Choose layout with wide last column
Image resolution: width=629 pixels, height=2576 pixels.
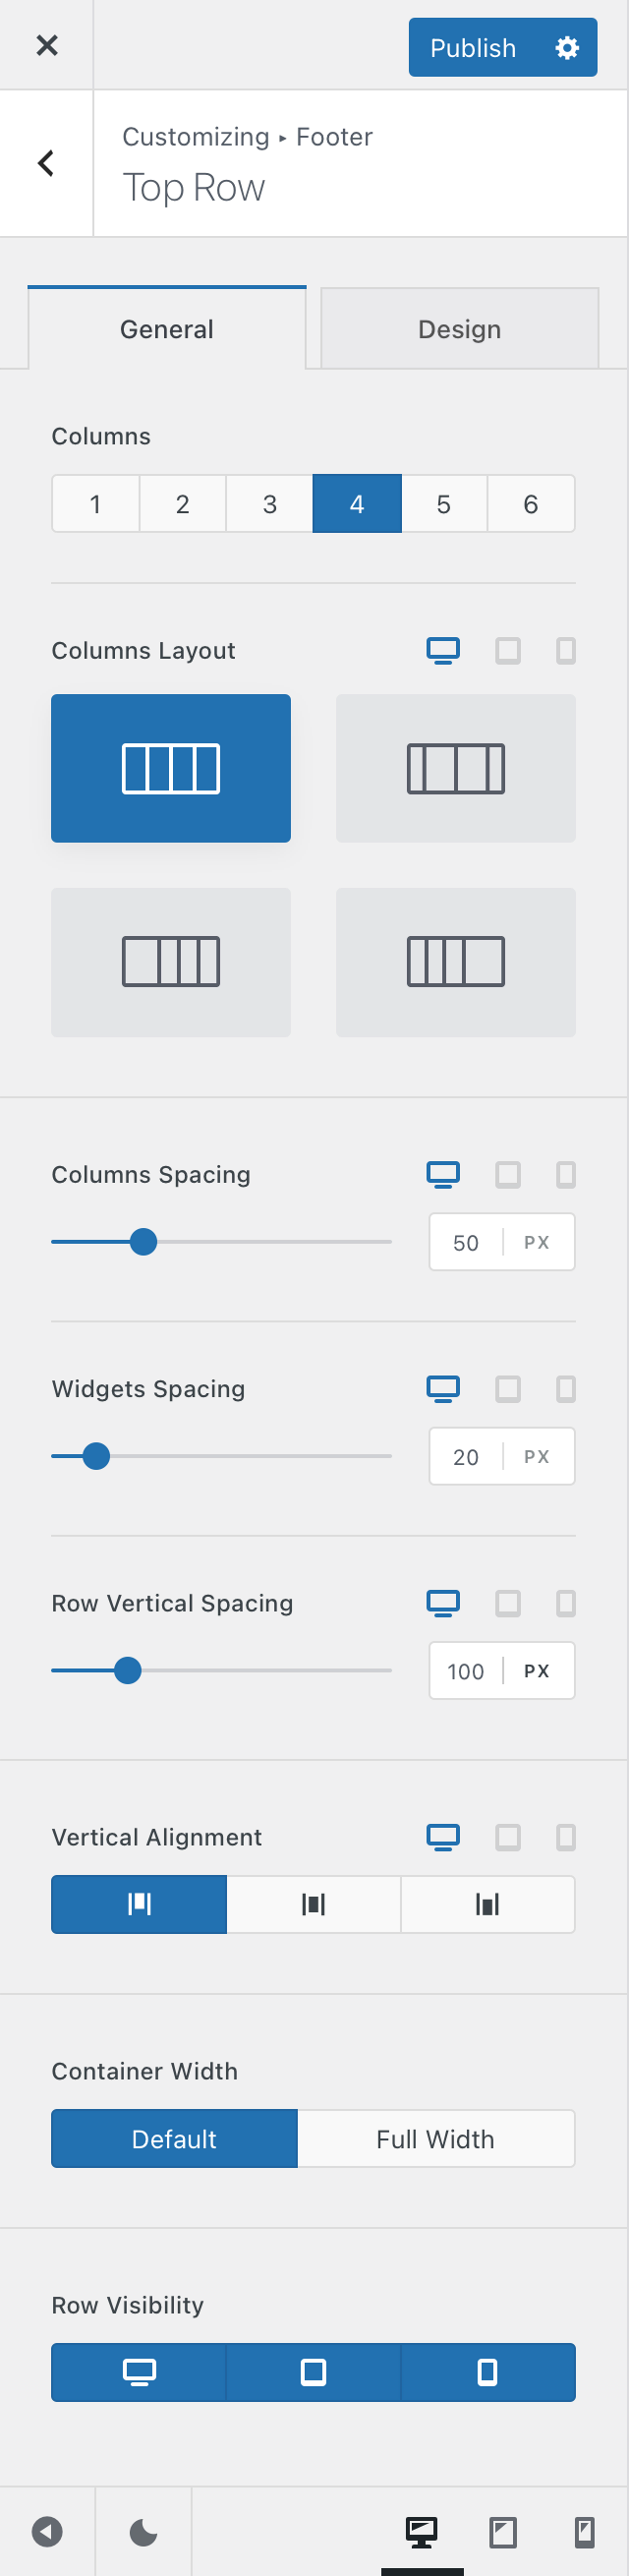pos(456,962)
